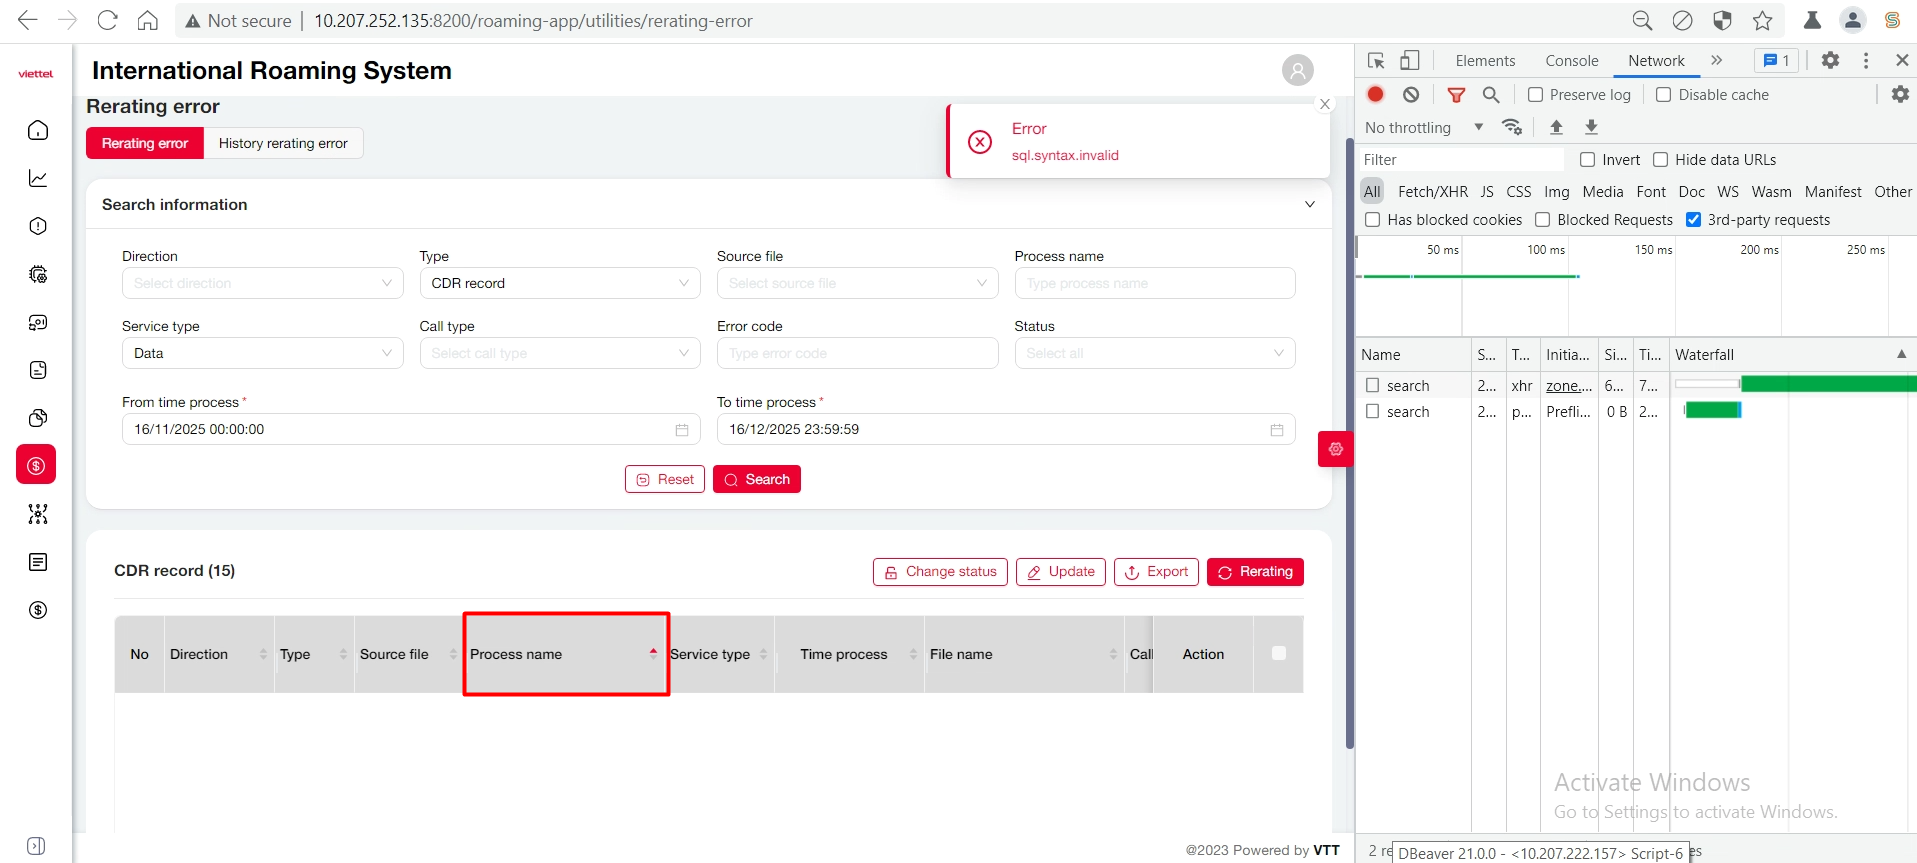Open the Console tab in DevTools
1917x863 pixels.
pyautogui.click(x=1571, y=61)
